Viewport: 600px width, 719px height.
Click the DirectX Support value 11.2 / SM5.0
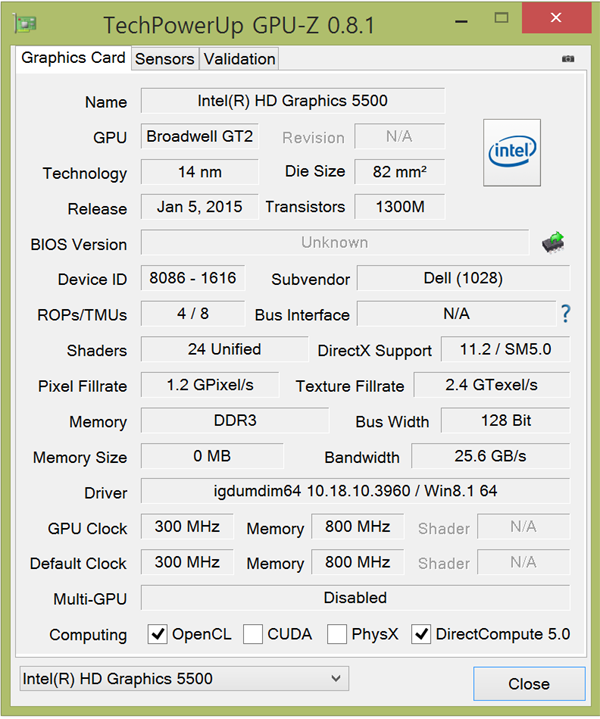506,349
